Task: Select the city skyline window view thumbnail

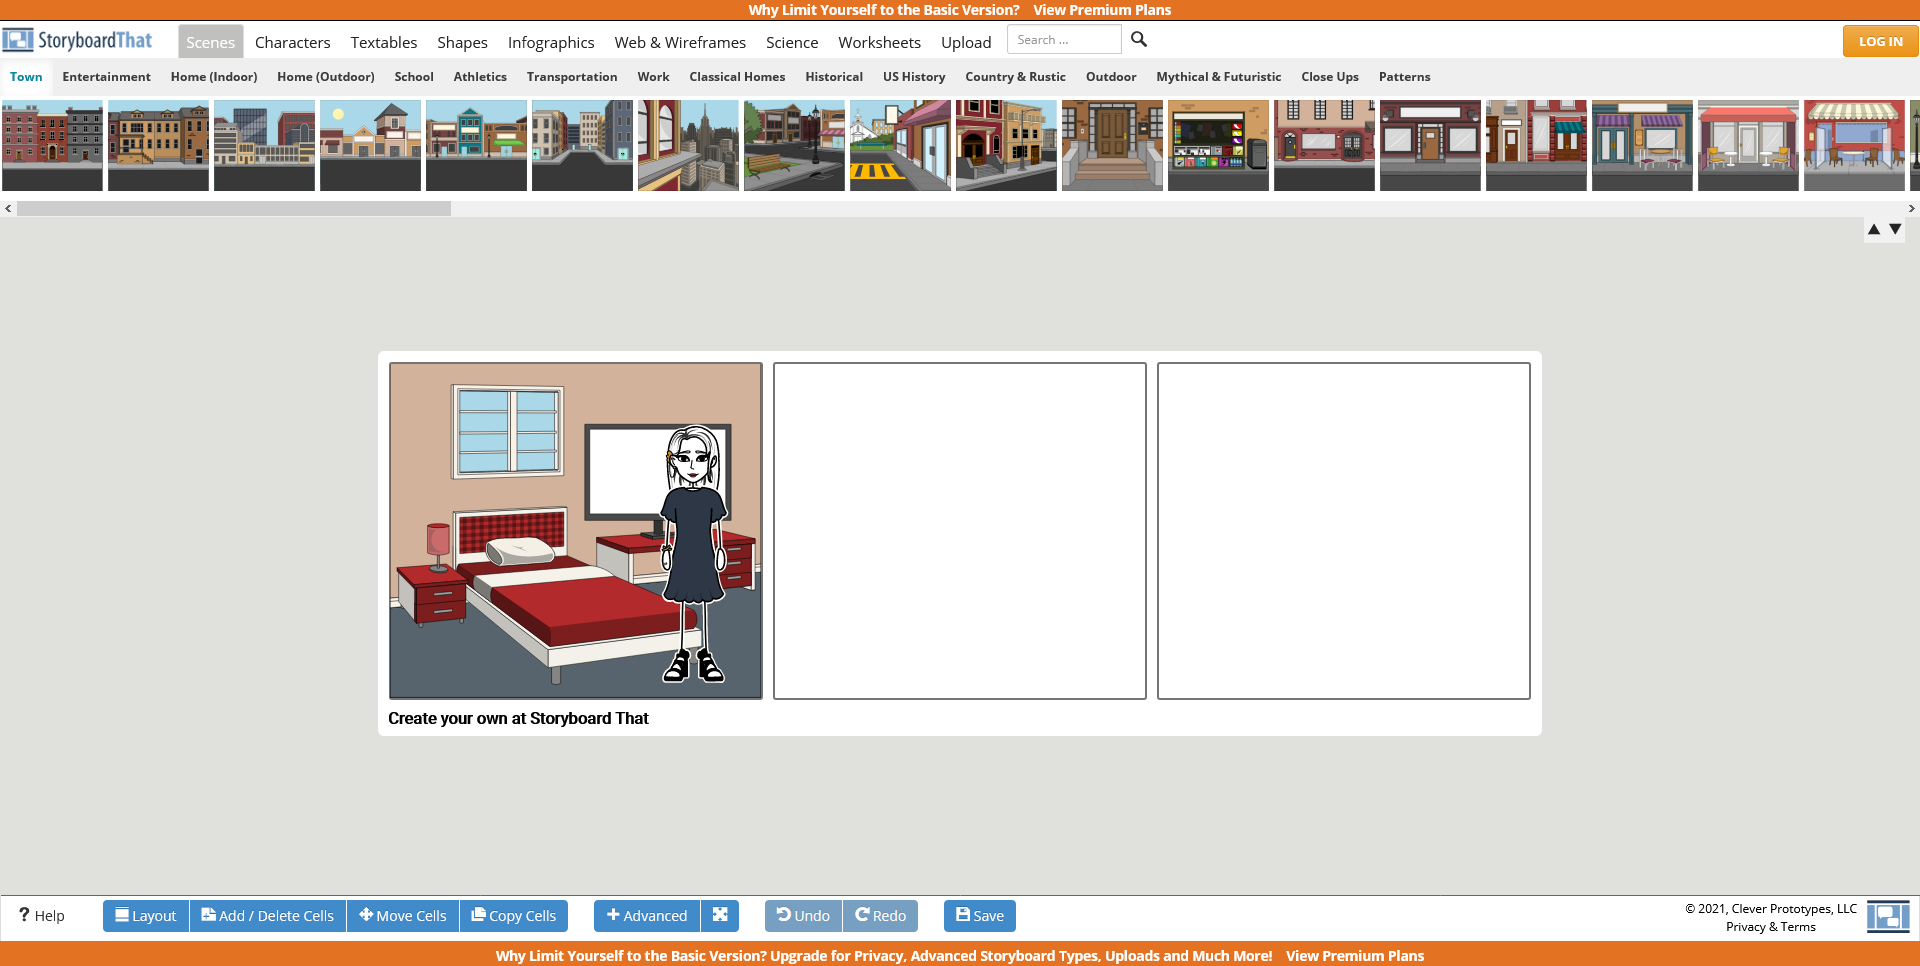Action: tap(688, 145)
